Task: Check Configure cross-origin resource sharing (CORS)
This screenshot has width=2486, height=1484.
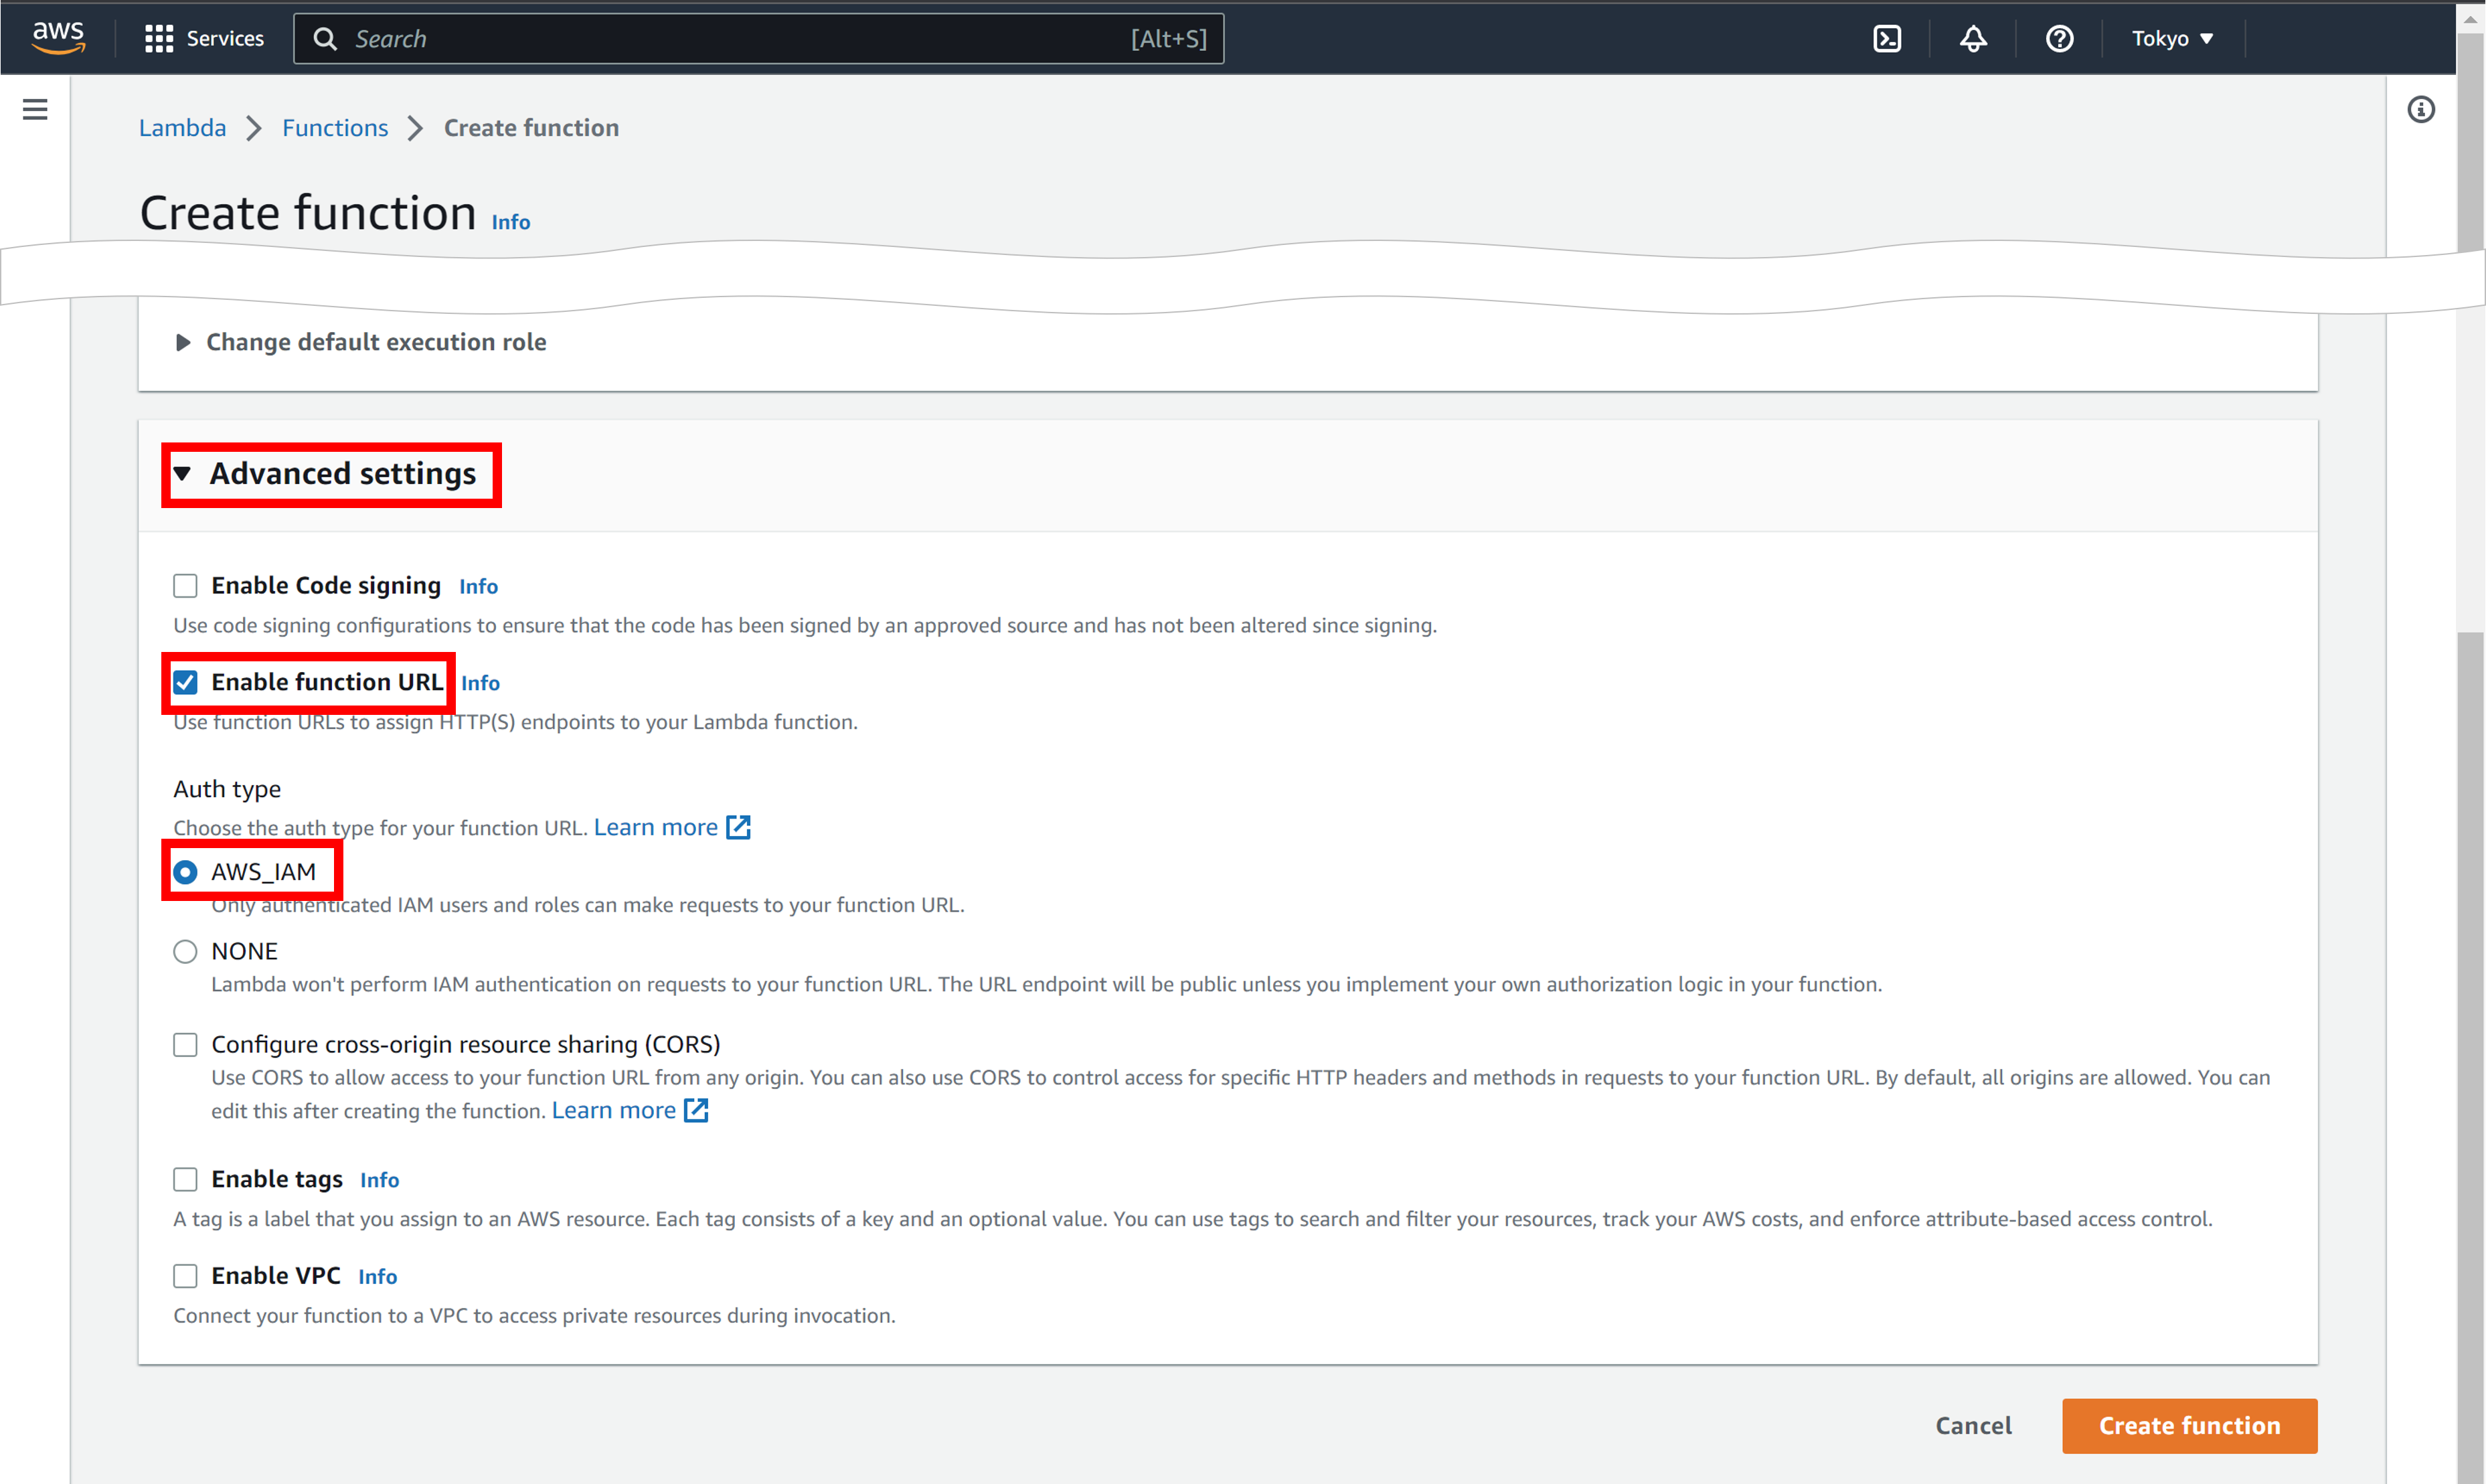Action: coord(185,1044)
